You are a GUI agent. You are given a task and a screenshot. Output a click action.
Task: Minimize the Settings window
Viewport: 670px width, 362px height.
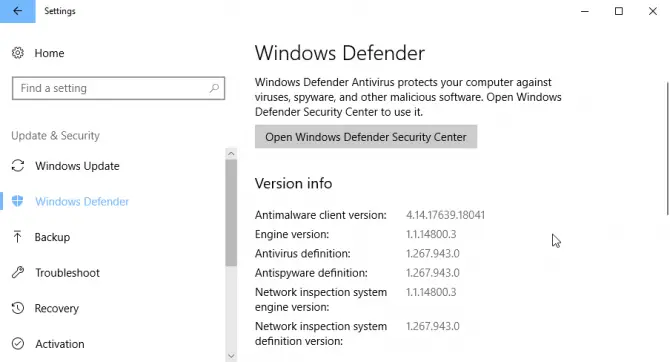click(585, 11)
